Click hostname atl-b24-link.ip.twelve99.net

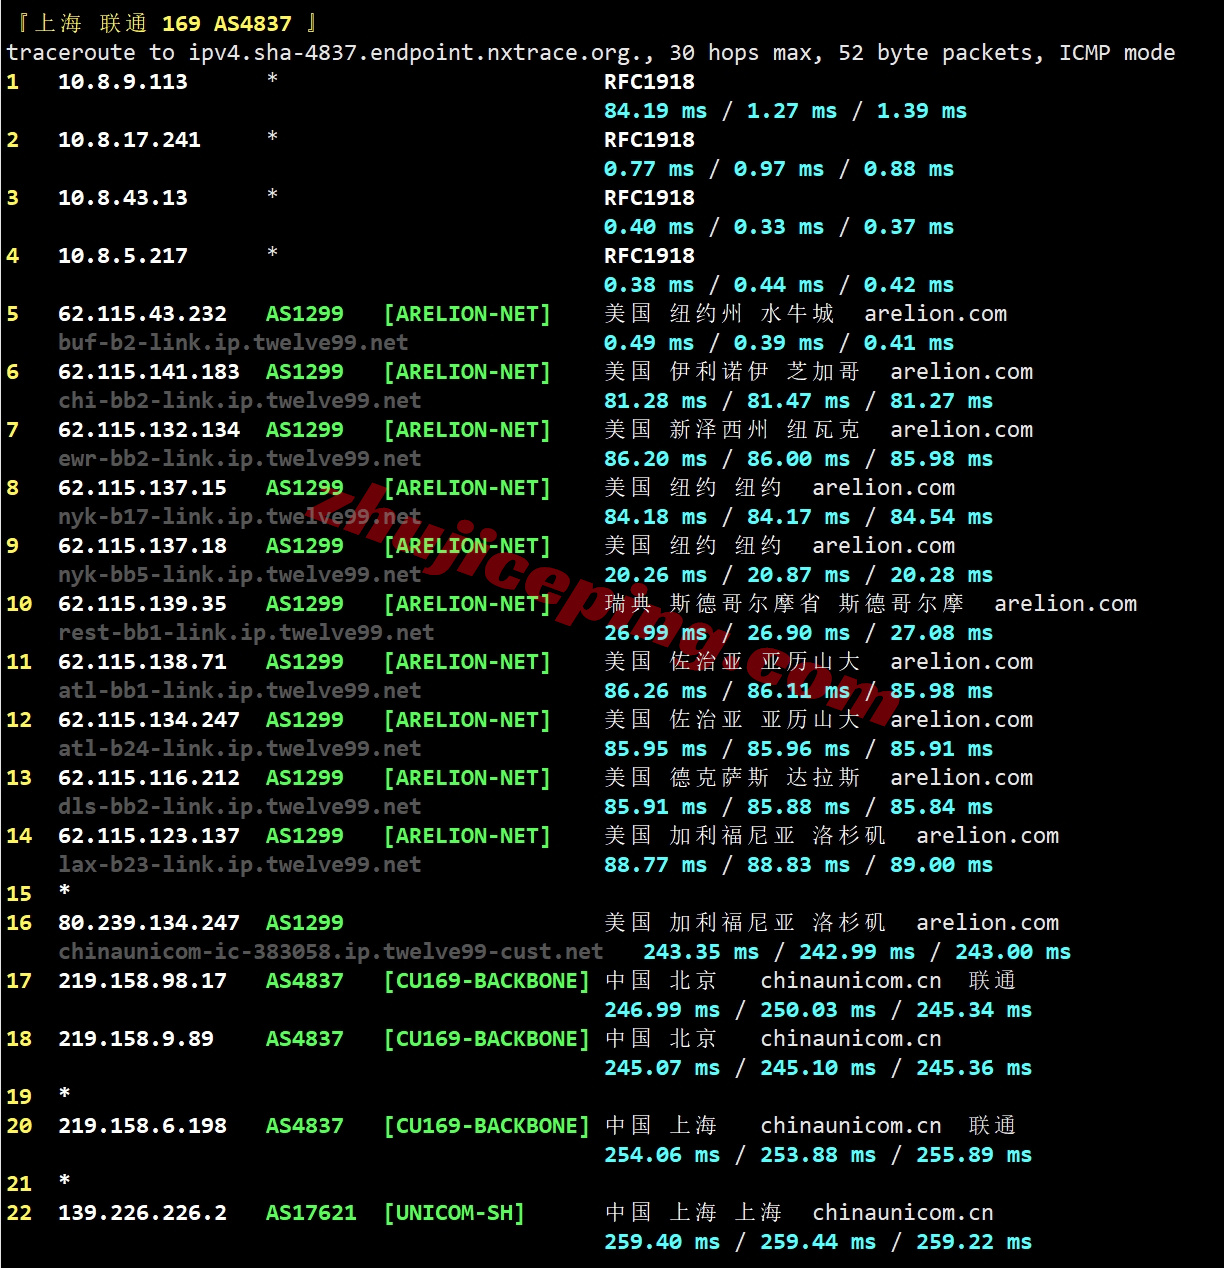[240, 749]
